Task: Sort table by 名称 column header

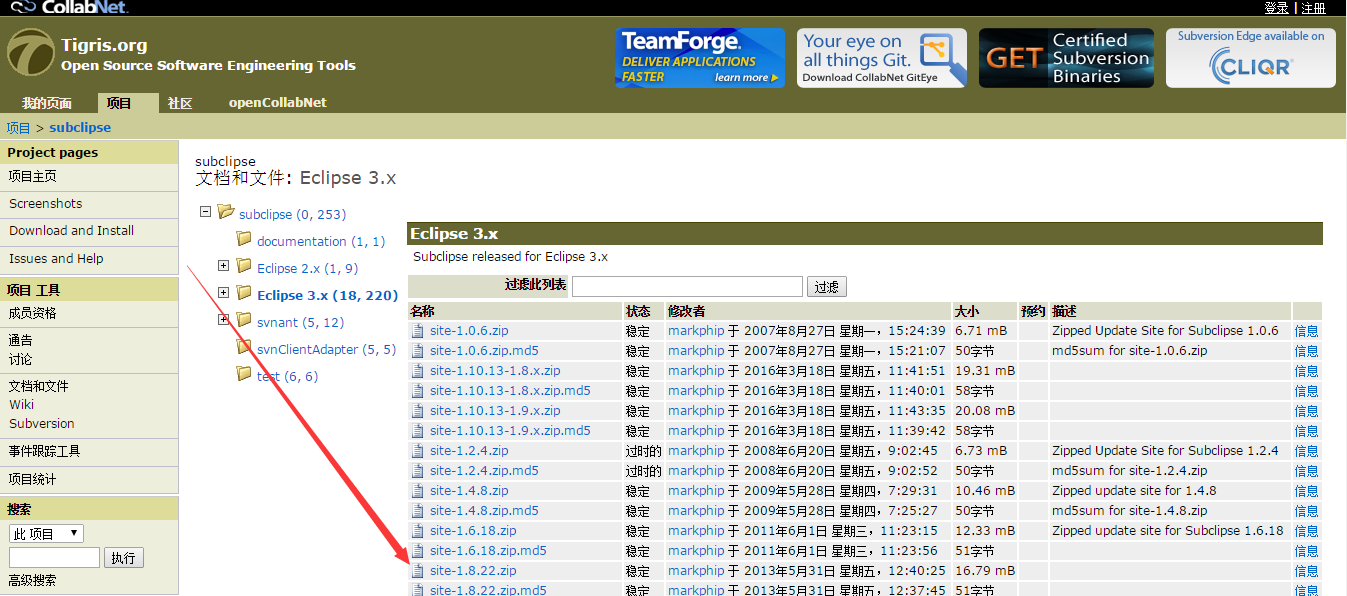Action: click(423, 312)
